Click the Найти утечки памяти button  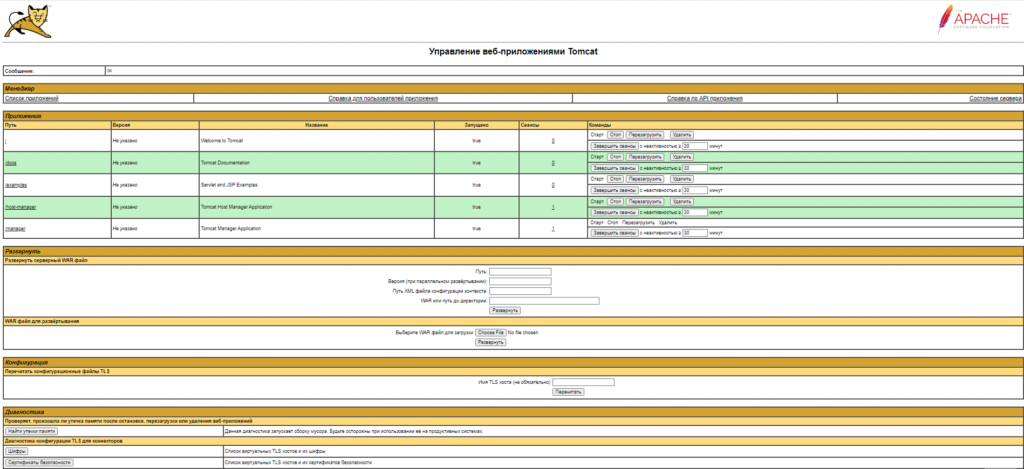tap(31, 432)
